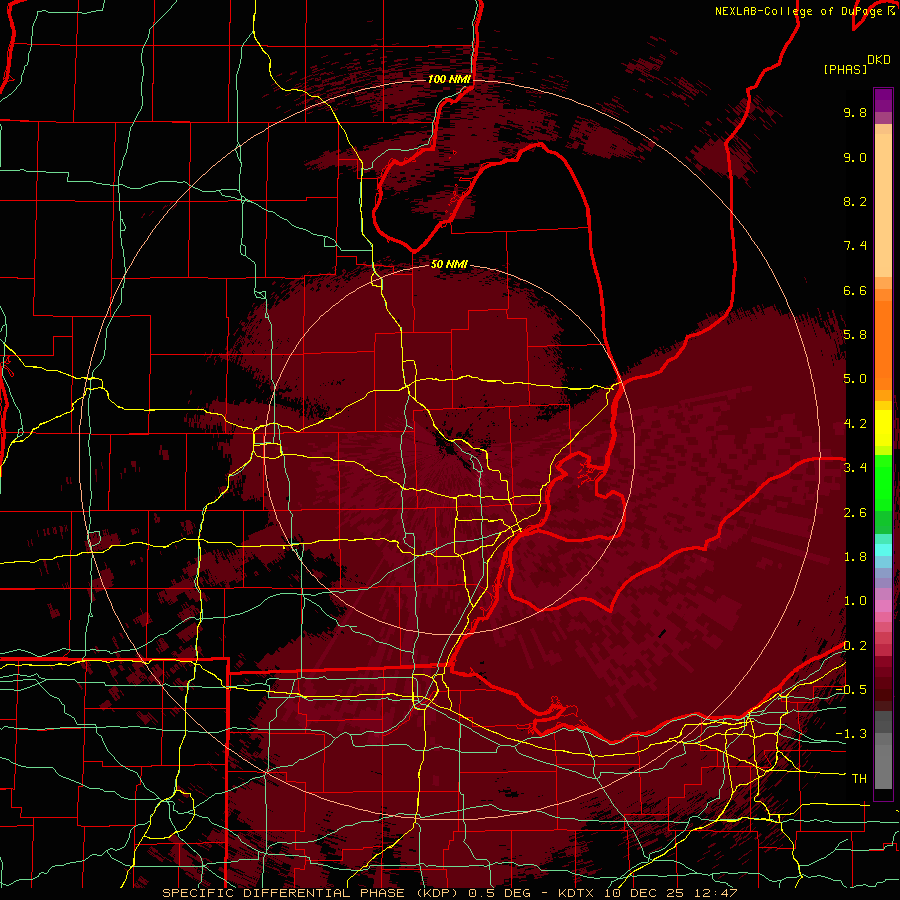
Task: Select the cyan segment of the color bar
Action: tap(883, 550)
